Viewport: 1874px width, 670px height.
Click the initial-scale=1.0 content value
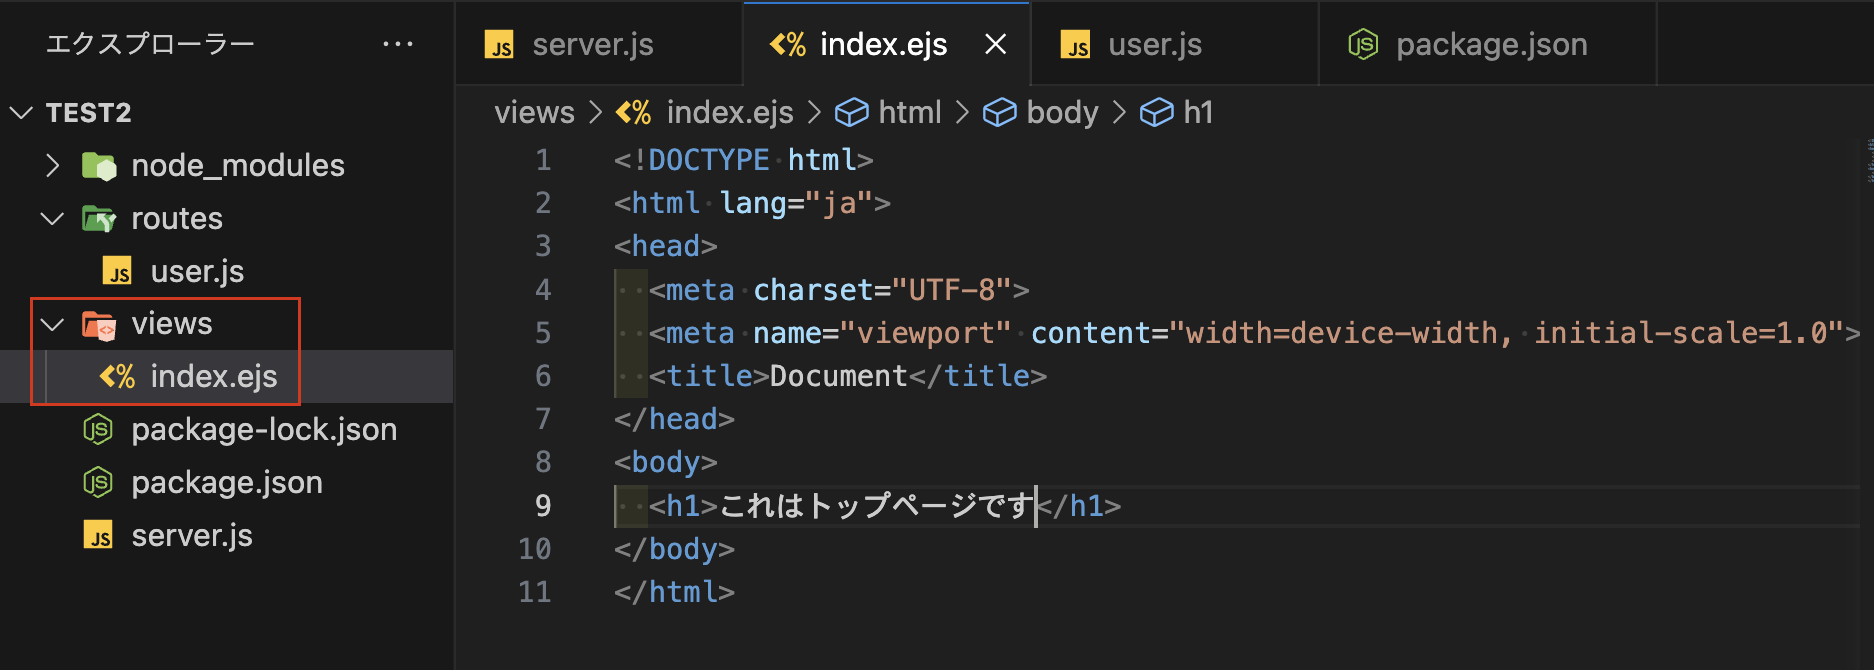(1680, 333)
